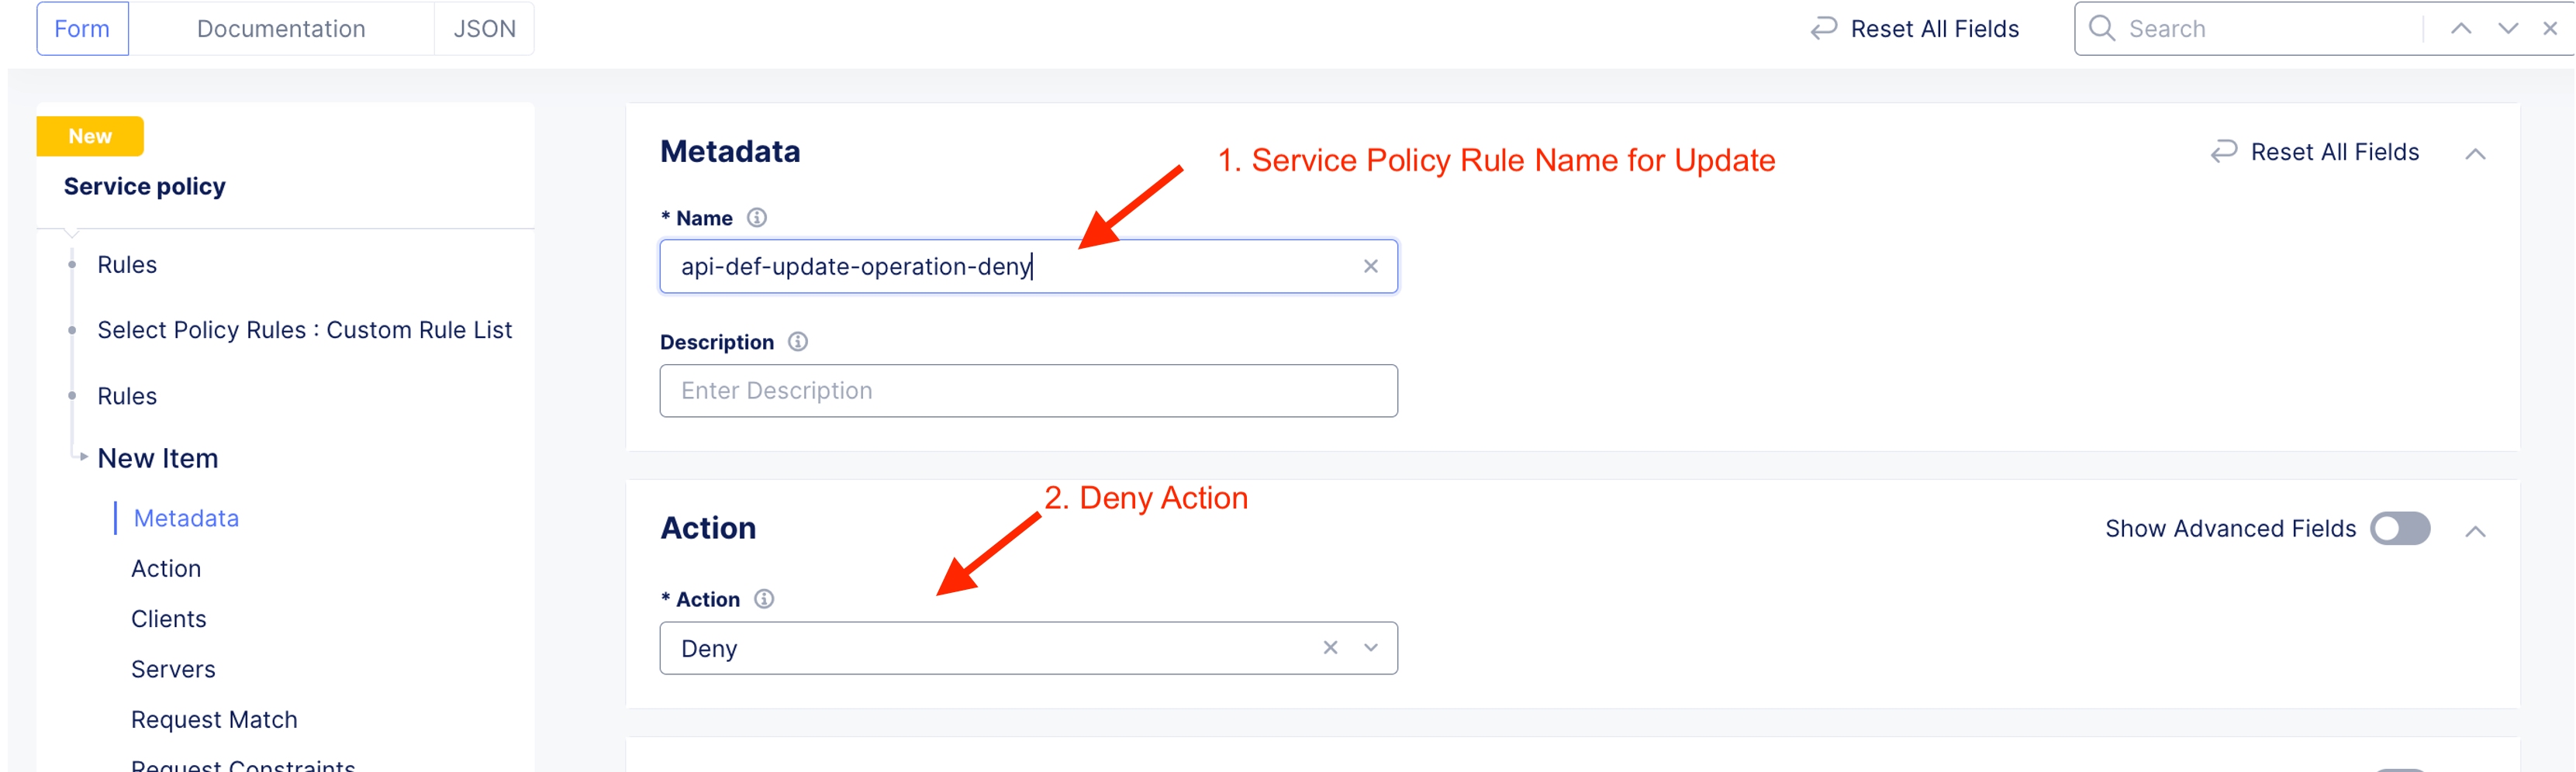2576x772 pixels.
Task: Collapse the Metadata section
Action: 2475,154
